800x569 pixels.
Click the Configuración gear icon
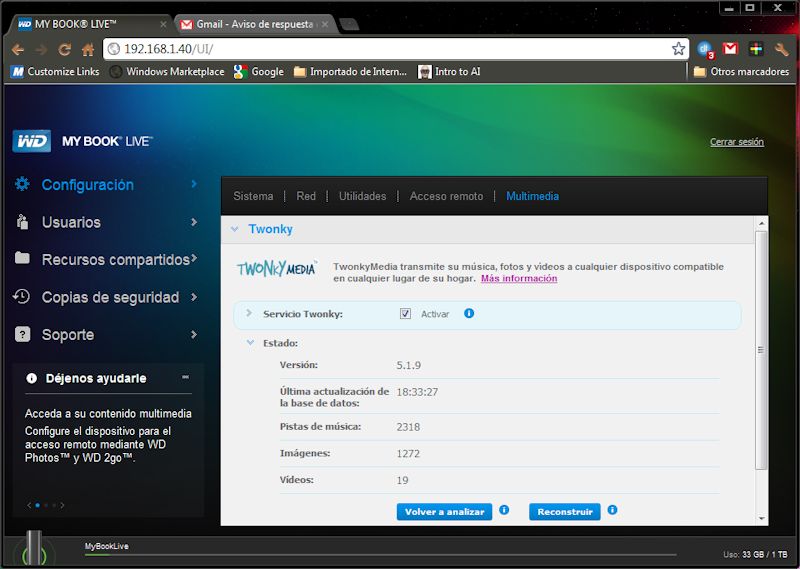click(22, 184)
